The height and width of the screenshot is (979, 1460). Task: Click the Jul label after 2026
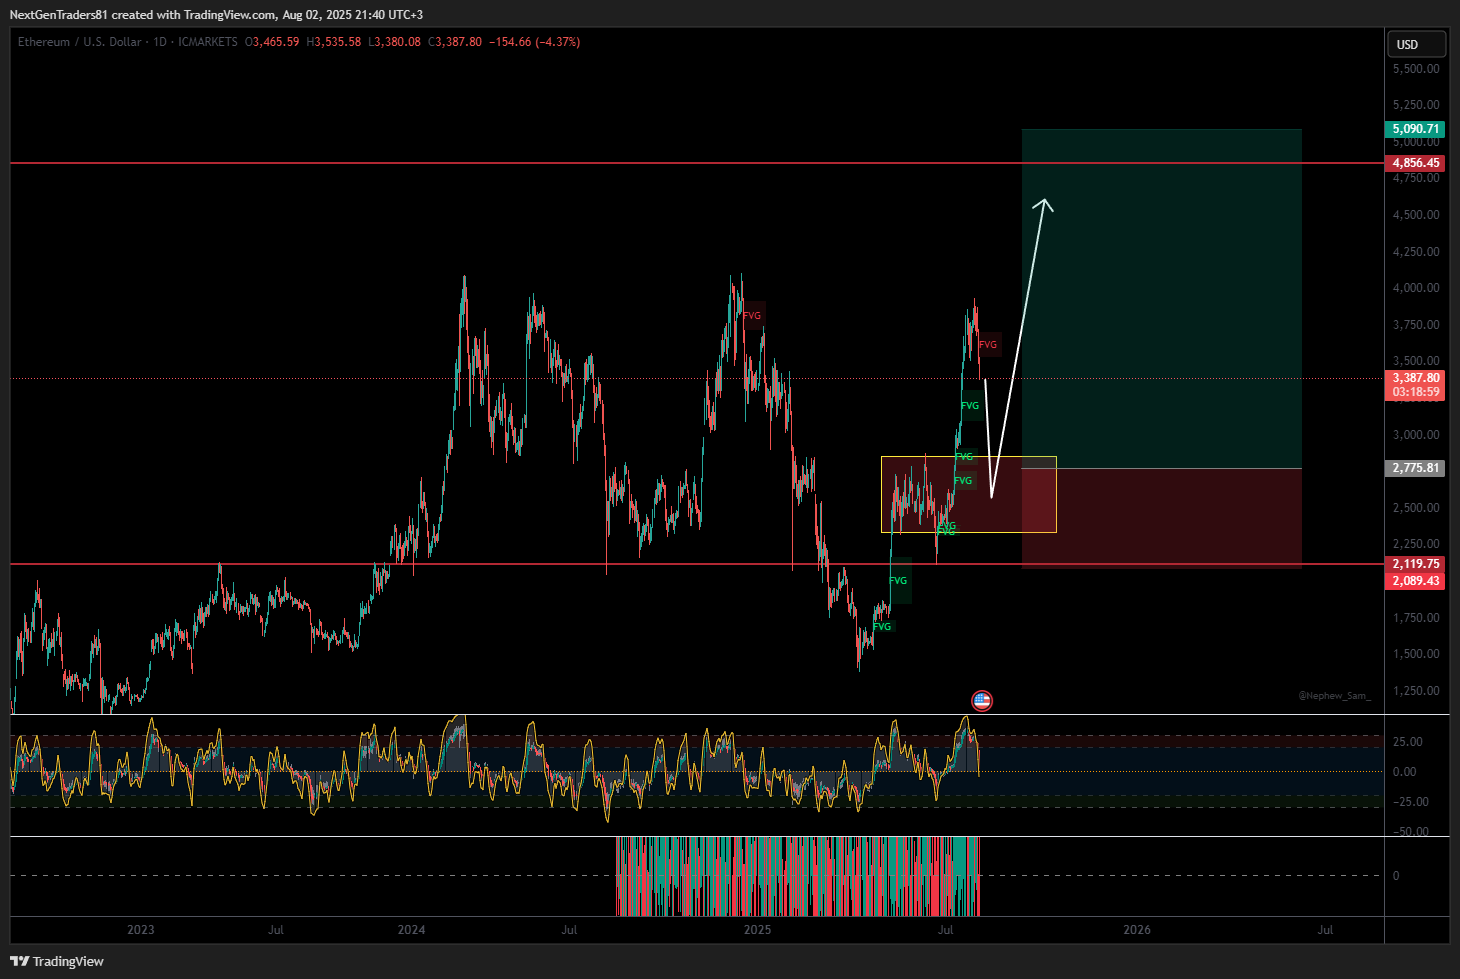point(1325,930)
